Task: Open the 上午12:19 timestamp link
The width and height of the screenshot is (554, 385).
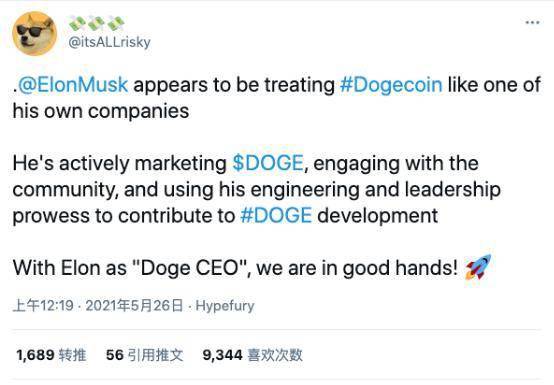Action: pyautogui.click(x=43, y=306)
